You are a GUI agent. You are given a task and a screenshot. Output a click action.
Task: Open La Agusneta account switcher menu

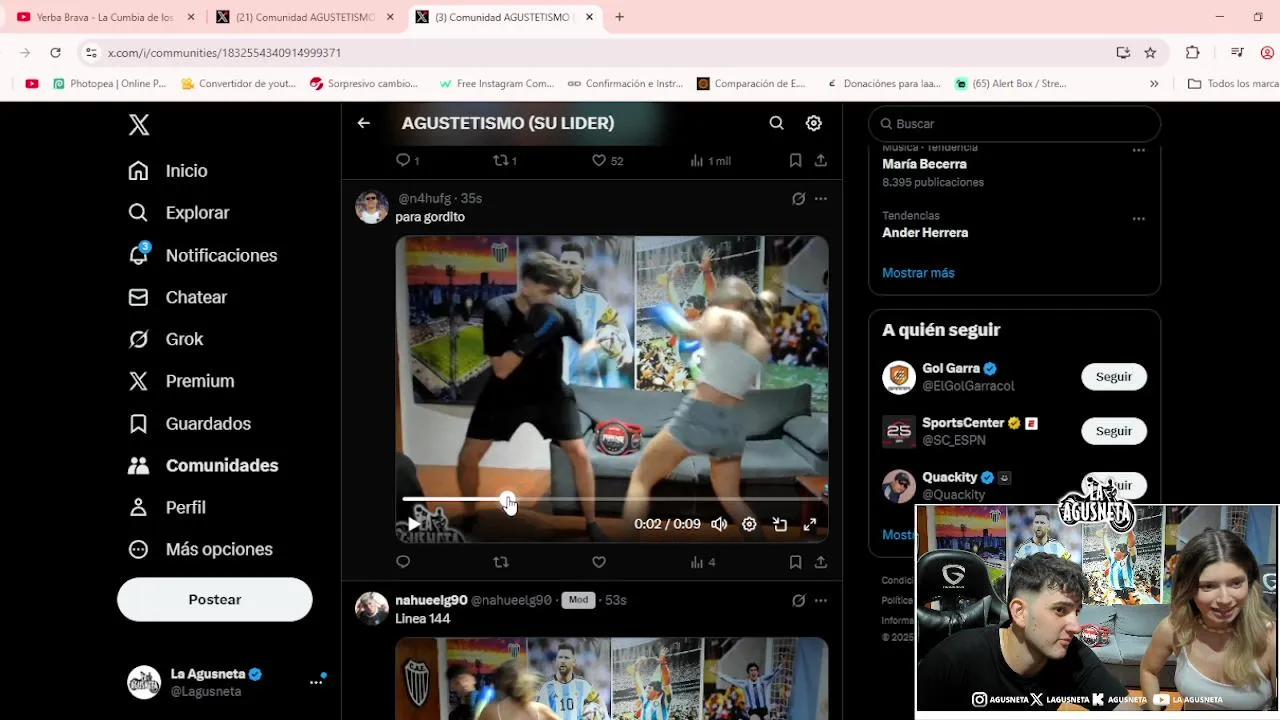(x=226, y=682)
